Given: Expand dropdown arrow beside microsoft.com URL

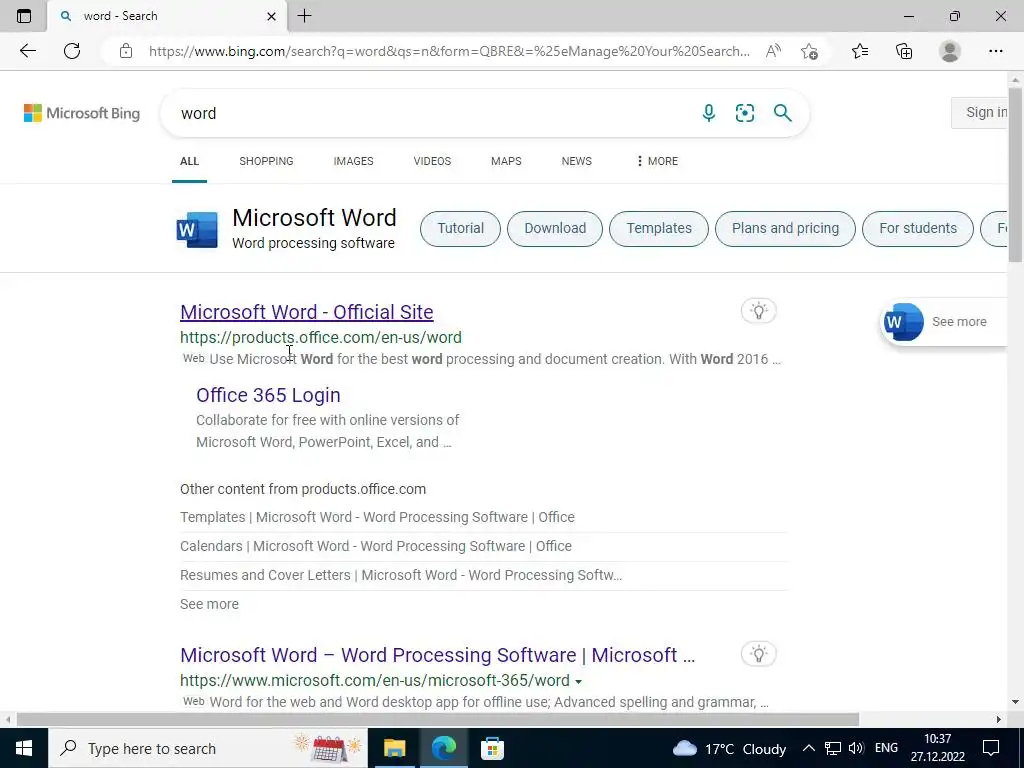Looking at the screenshot, I should [578, 681].
